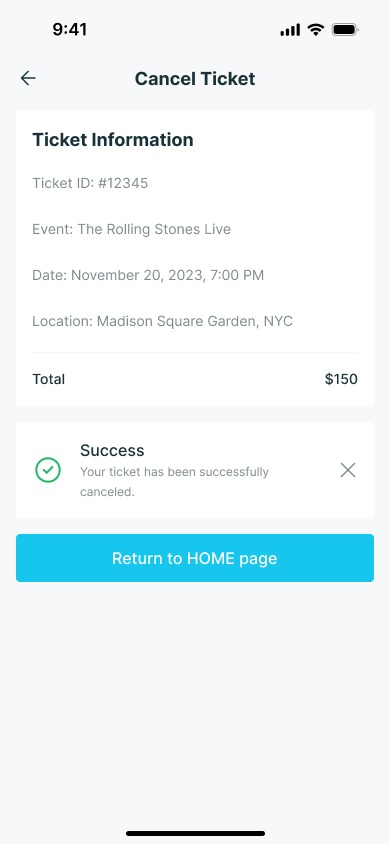Click the green checkmark success icon

(x=48, y=470)
